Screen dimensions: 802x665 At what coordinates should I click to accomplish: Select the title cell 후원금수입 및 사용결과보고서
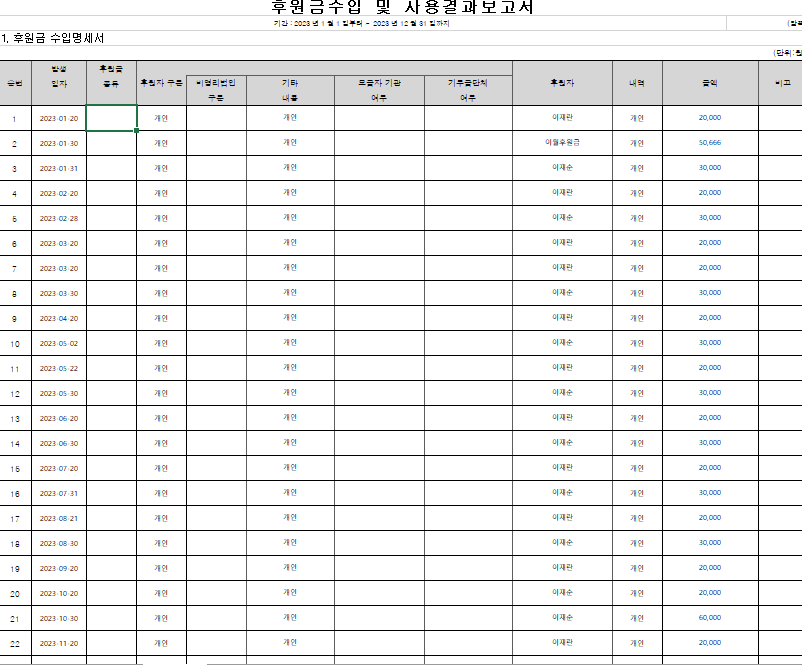pos(402,8)
